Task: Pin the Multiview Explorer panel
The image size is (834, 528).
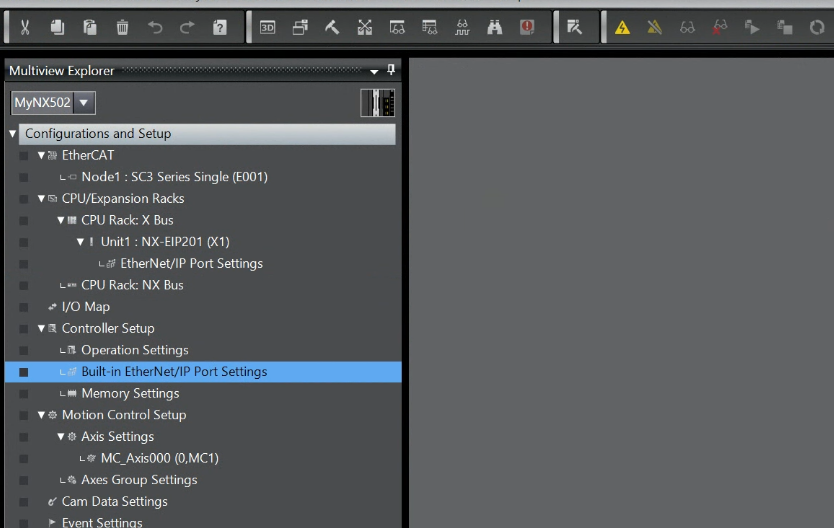Action: 391,71
